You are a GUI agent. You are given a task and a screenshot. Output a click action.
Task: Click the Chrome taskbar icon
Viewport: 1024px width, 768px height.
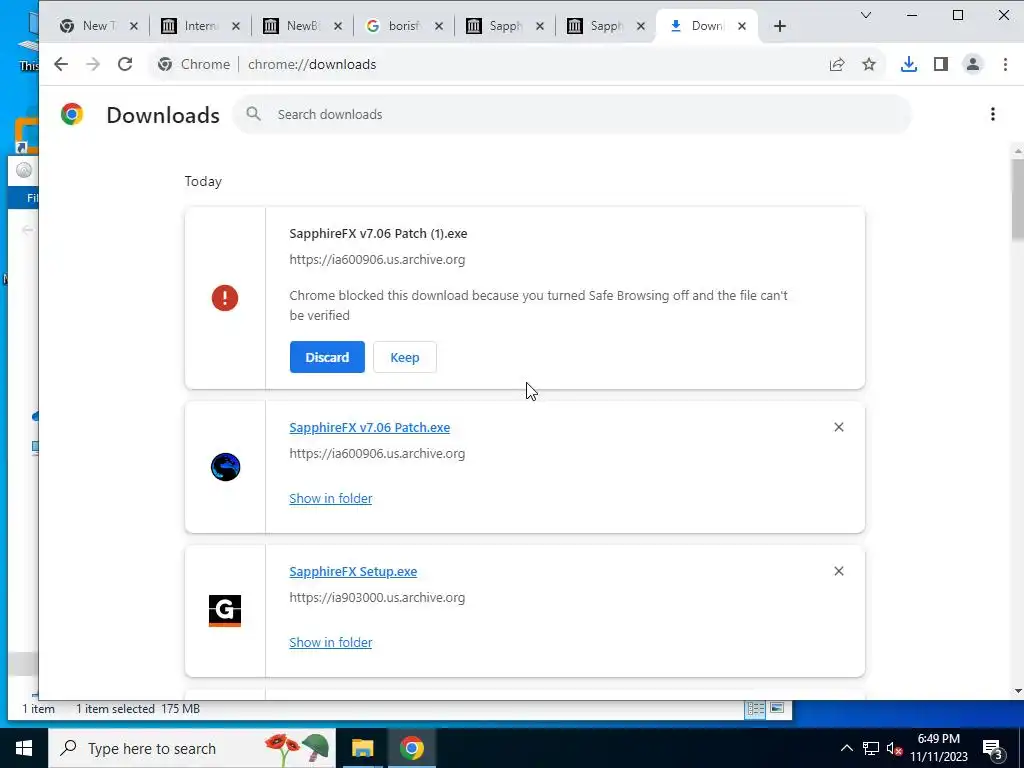[x=411, y=748]
